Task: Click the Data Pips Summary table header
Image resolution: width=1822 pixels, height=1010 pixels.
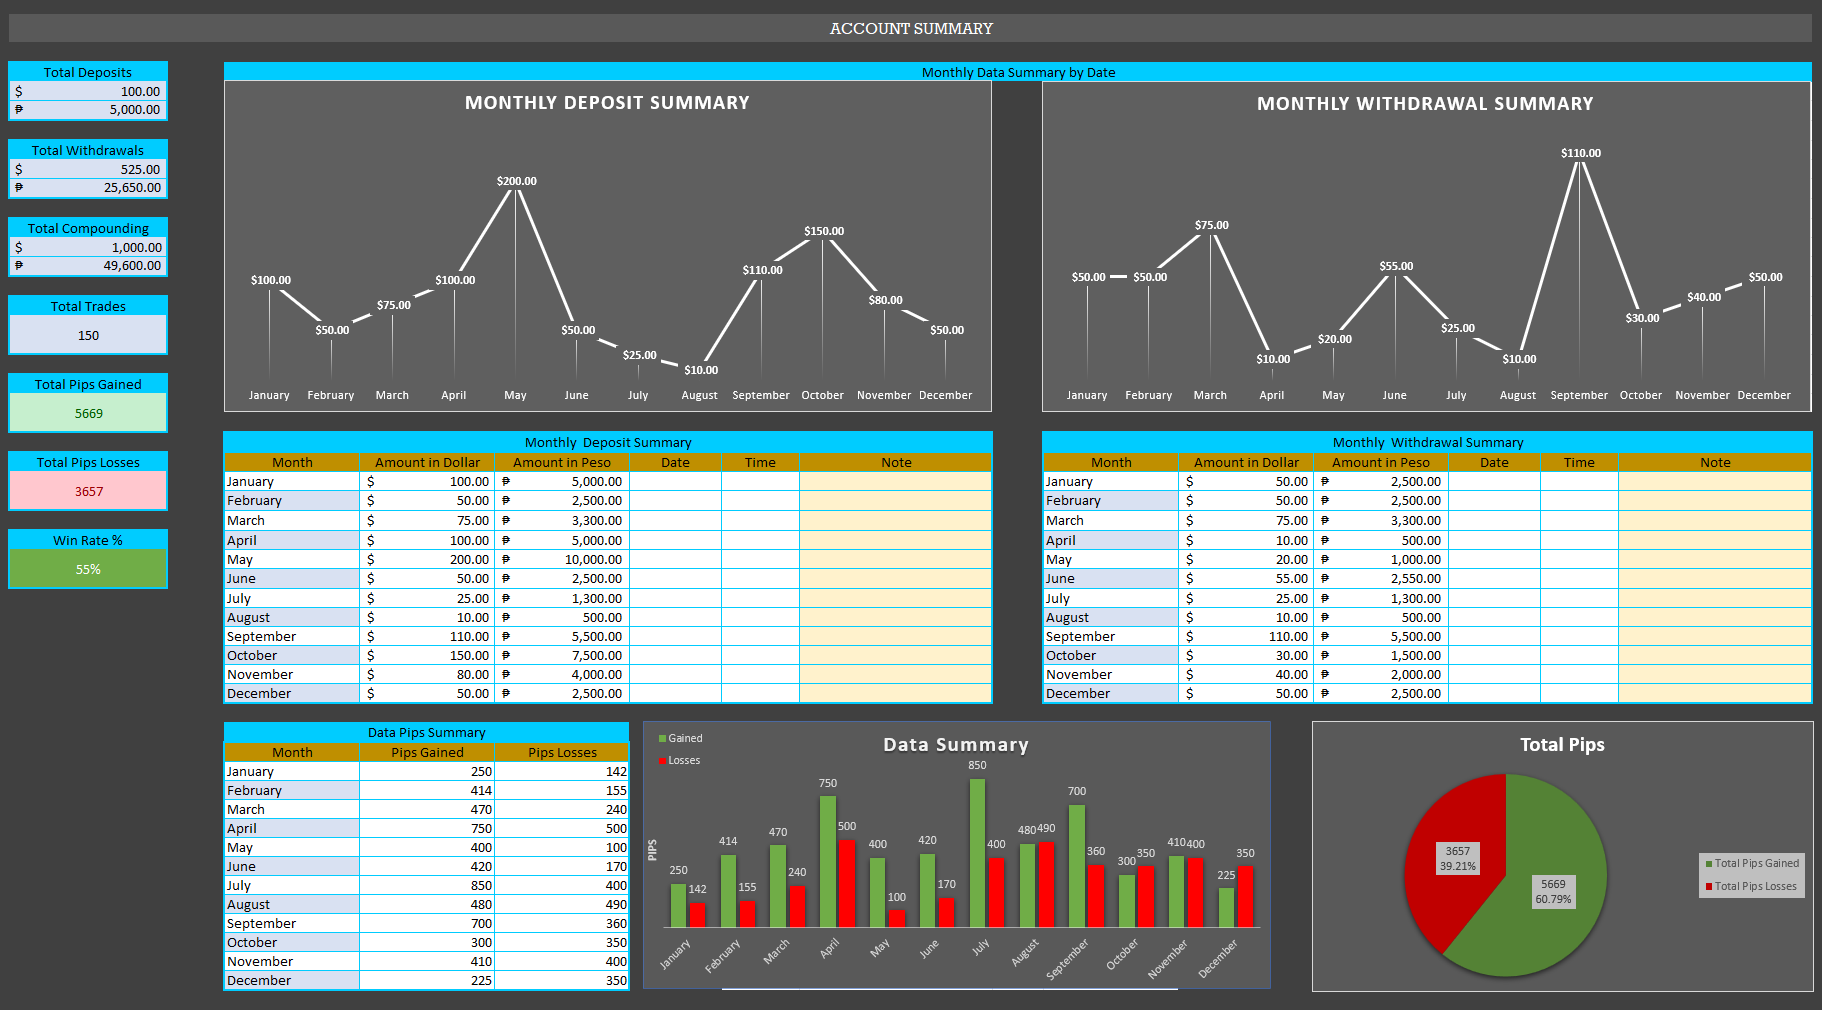Action: tap(427, 732)
